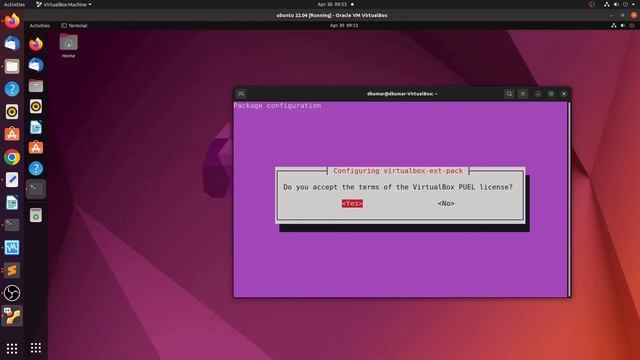Viewport: 640px width, 360px height.
Task: Open Rhythmbox in the guest VM dock
Action: tap(36, 107)
